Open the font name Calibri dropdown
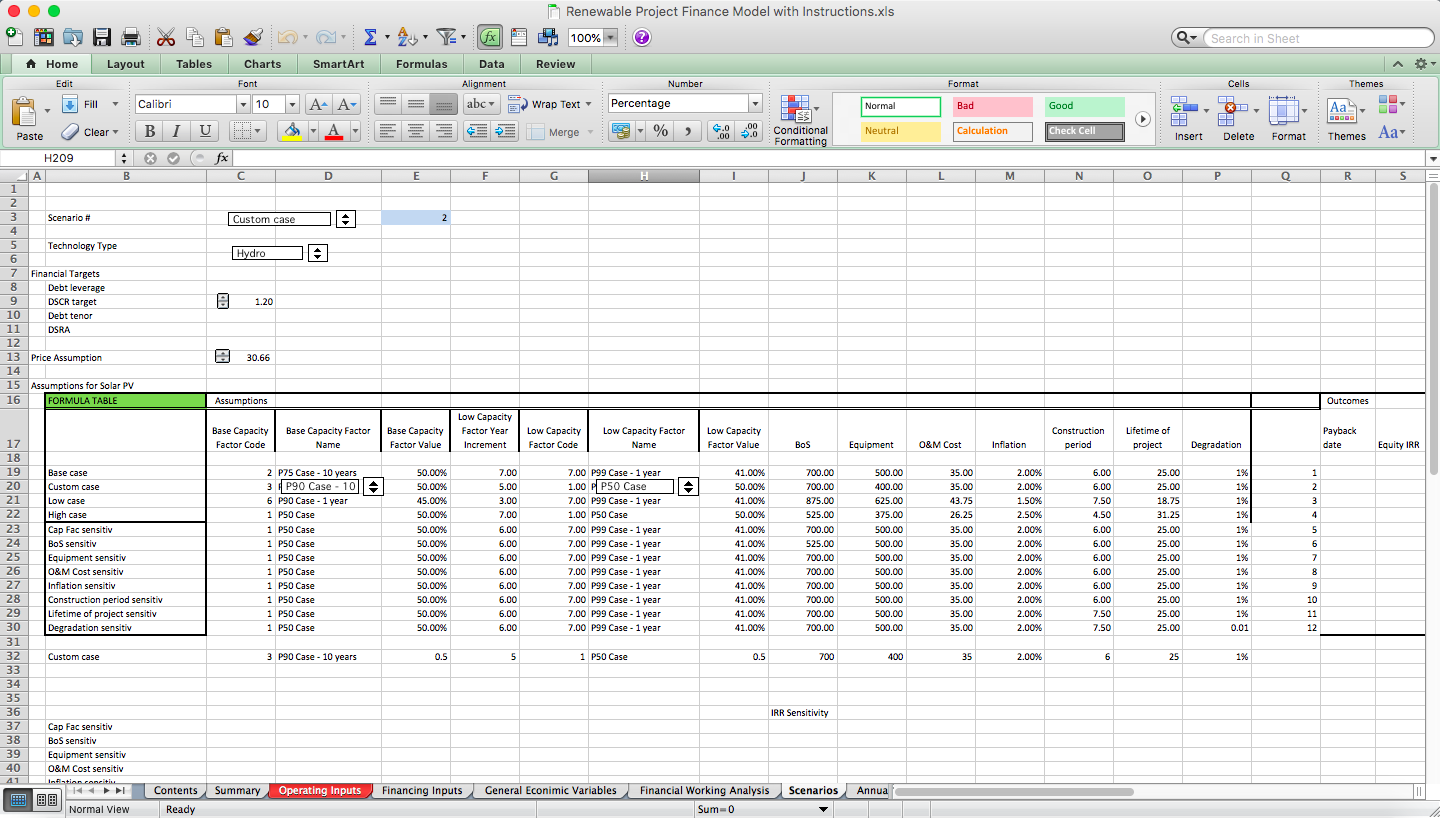Screen dimensions: 1440x818 (x=243, y=104)
